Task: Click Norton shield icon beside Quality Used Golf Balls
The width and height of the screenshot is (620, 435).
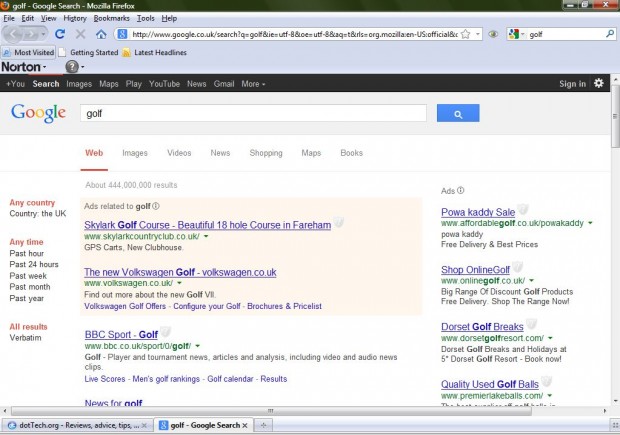Action: click(x=546, y=382)
